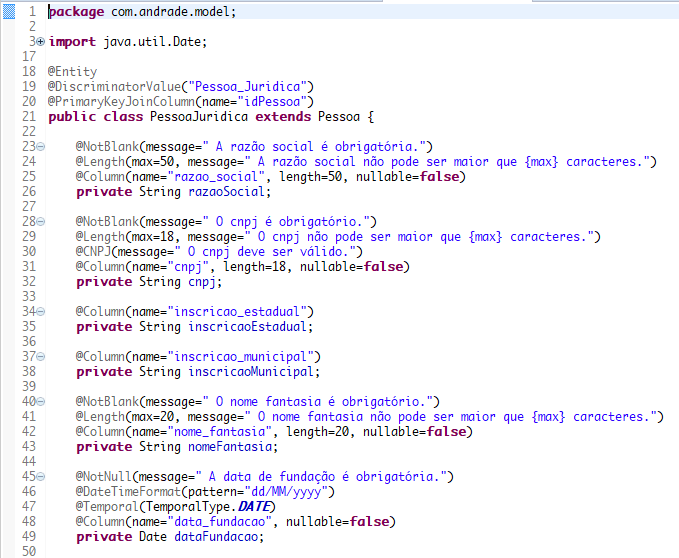
Task: Collapse the fold marker at line 34
Action: (40, 312)
